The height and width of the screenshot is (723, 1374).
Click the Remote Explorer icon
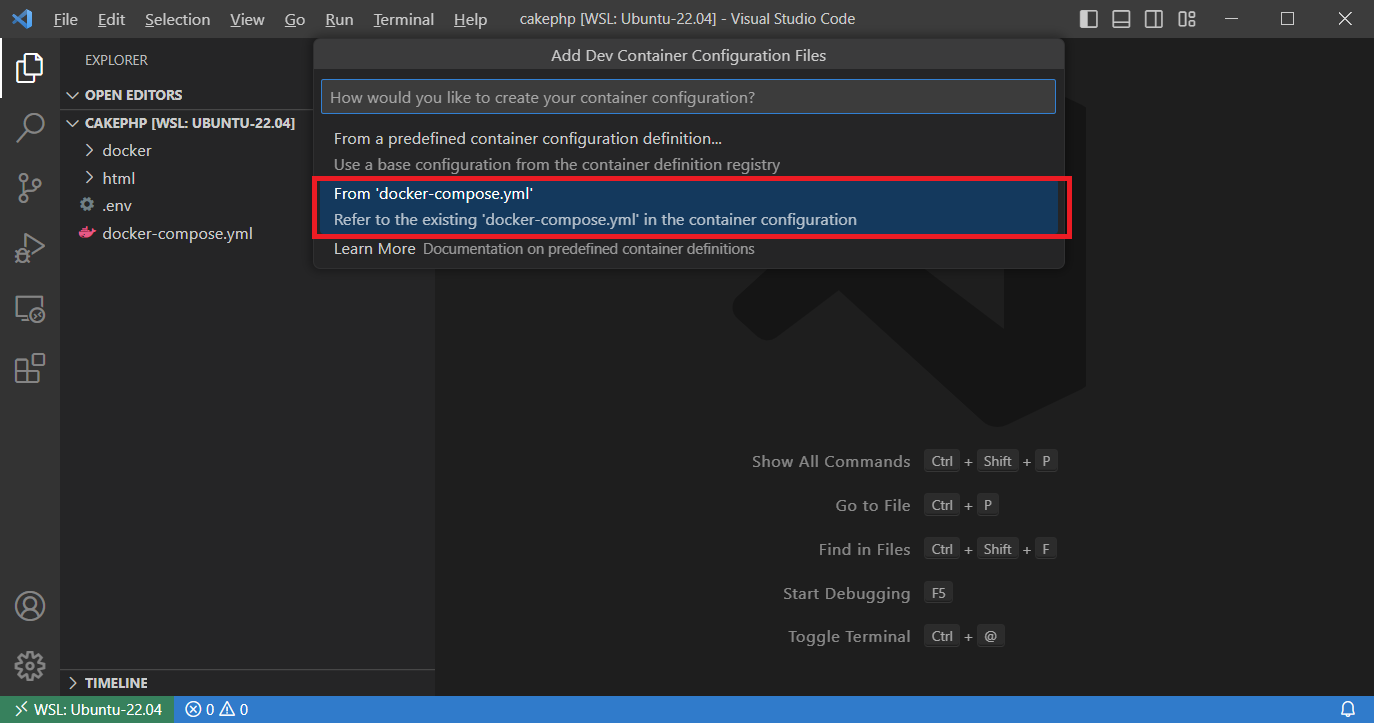(x=29, y=309)
